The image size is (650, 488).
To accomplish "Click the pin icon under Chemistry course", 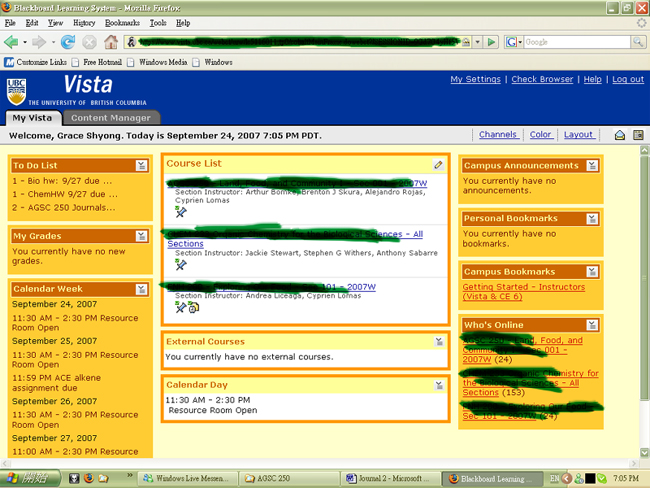I will pos(181,265).
